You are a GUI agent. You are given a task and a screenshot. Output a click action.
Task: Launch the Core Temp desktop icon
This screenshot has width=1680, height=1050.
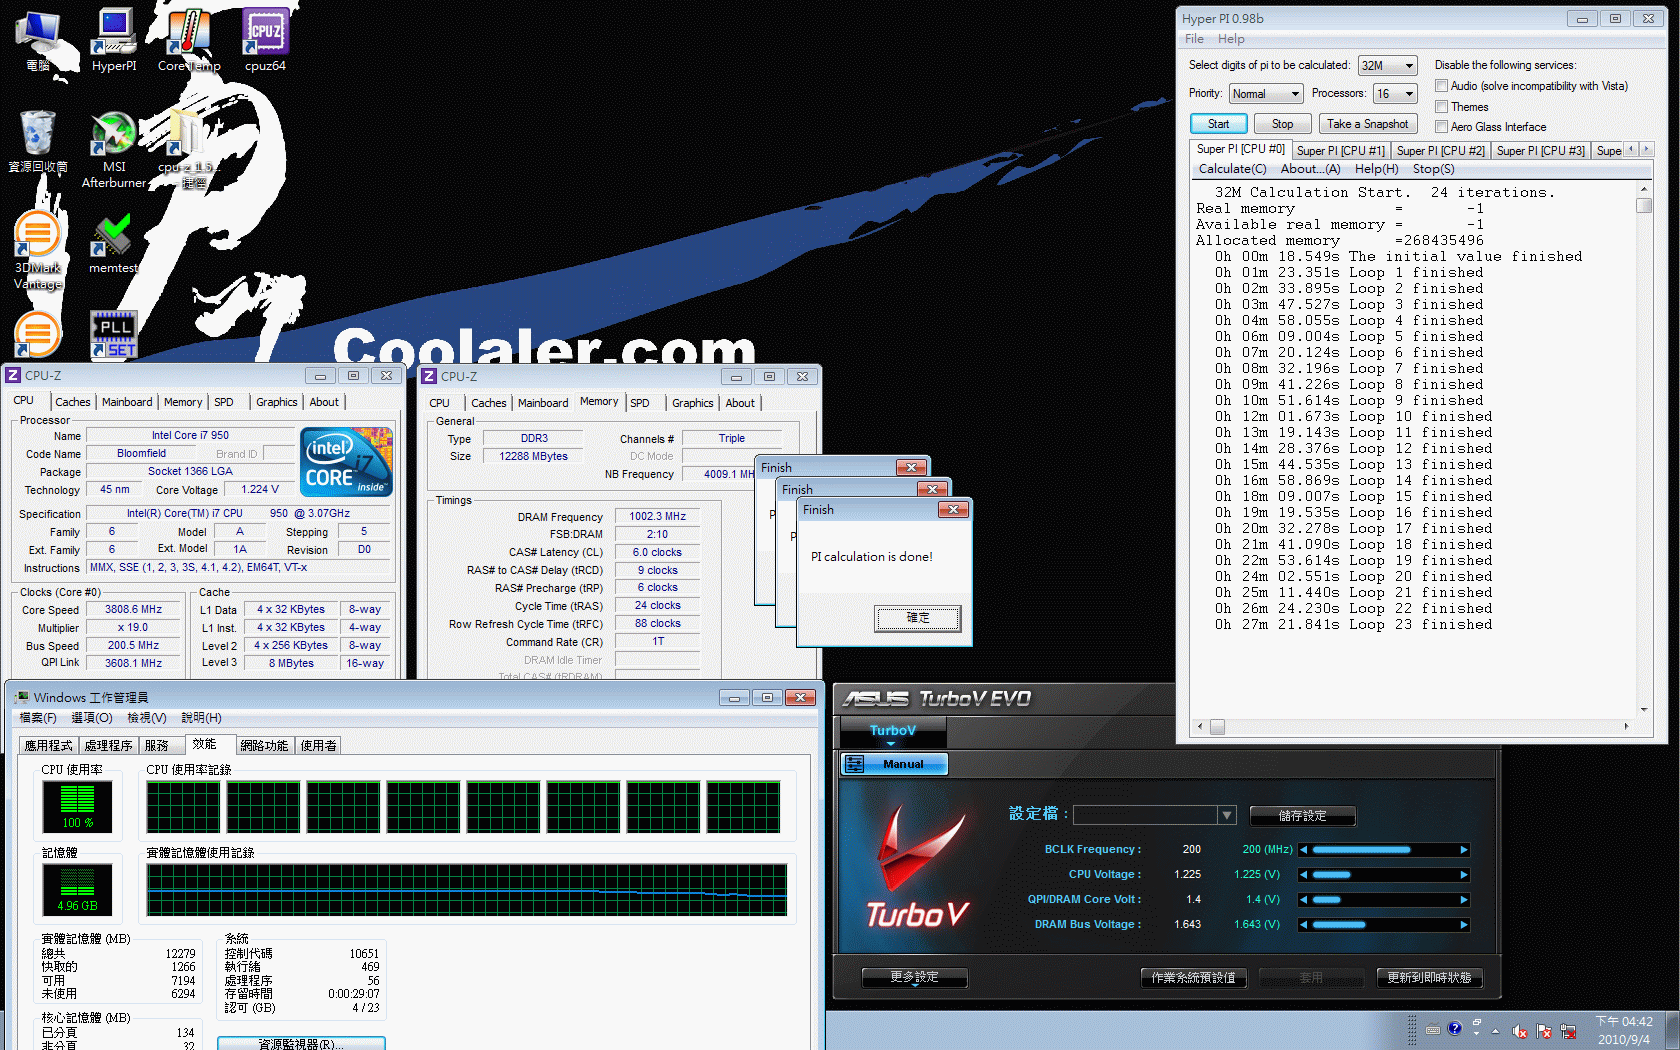coord(189,40)
